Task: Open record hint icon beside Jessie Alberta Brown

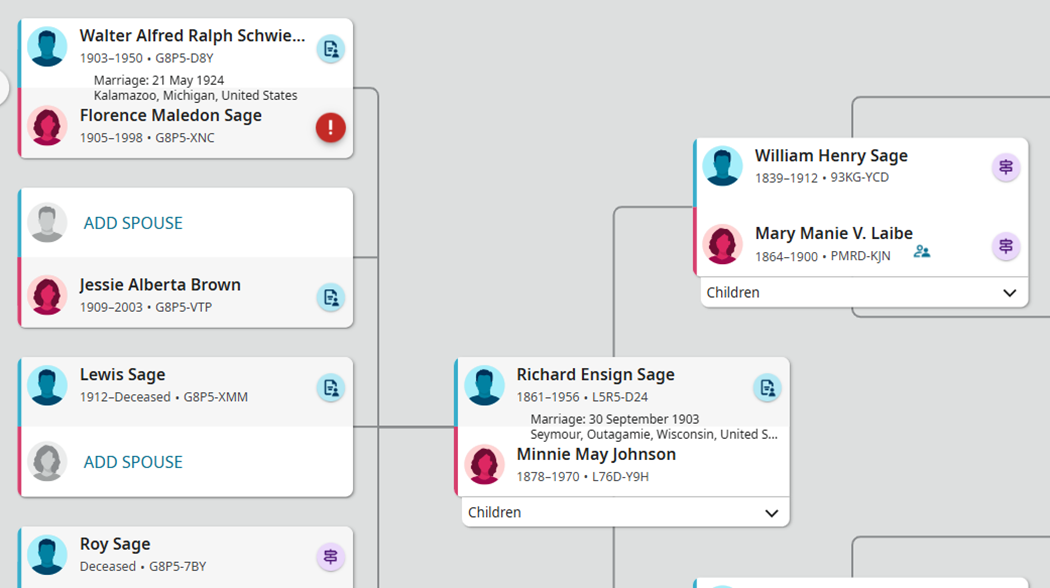Action: (x=331, y=297)
